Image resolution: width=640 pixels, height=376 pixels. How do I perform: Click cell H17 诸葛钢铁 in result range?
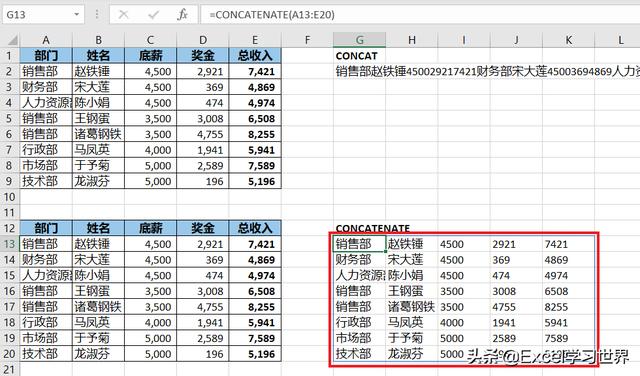(x=412, y=307)
